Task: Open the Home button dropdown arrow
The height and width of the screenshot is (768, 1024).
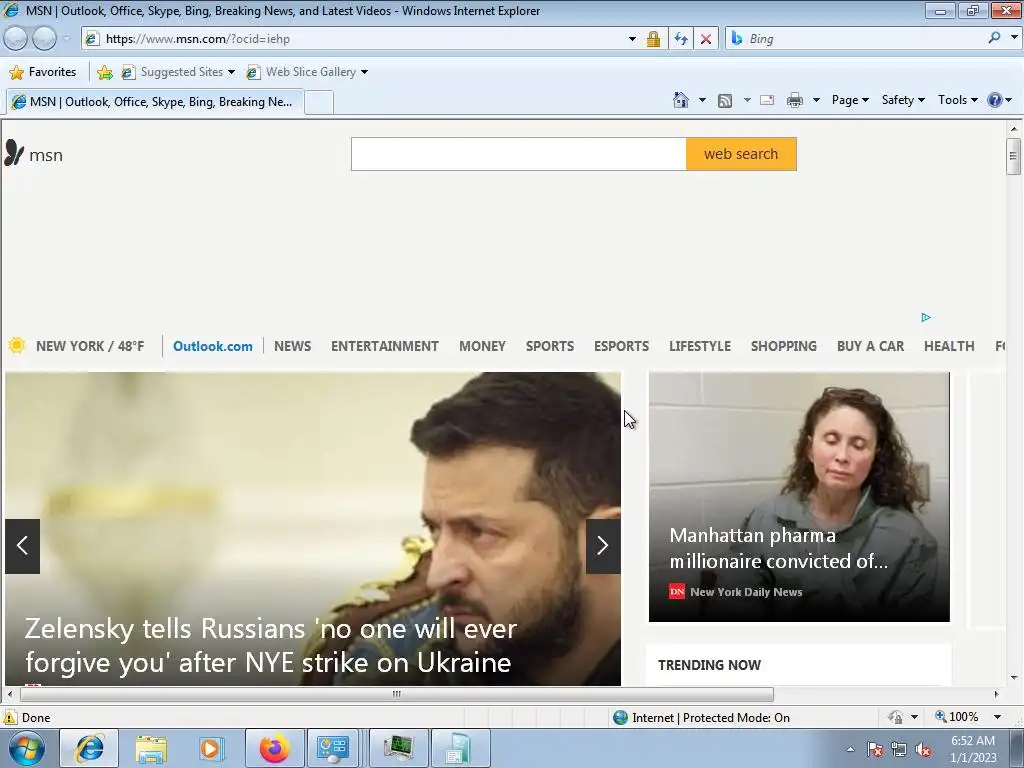Action: click(x=702, y=100)
